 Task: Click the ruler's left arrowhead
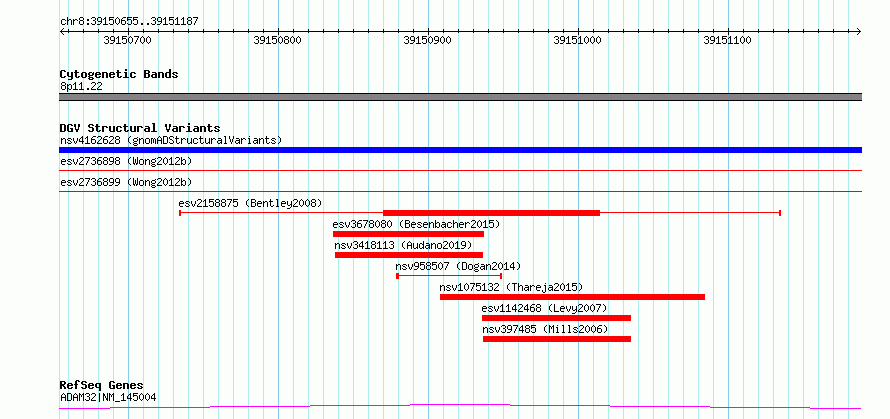pos(62,31)
